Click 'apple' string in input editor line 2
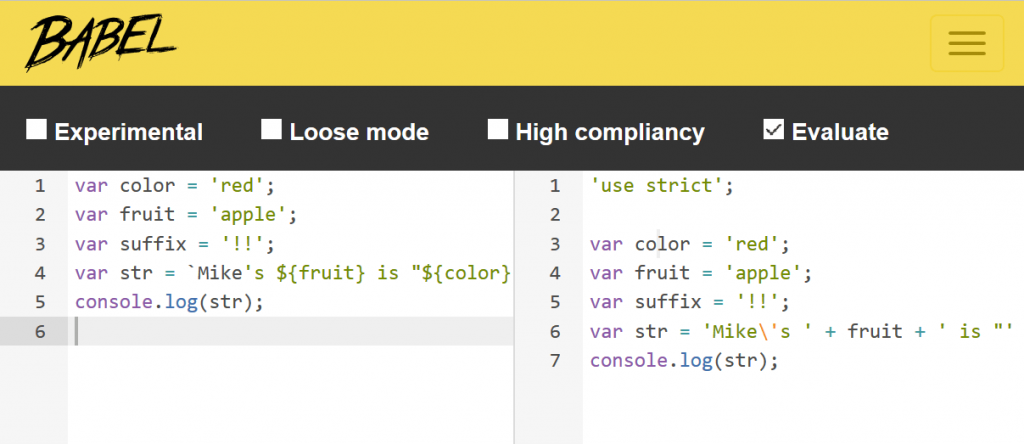 249,214
